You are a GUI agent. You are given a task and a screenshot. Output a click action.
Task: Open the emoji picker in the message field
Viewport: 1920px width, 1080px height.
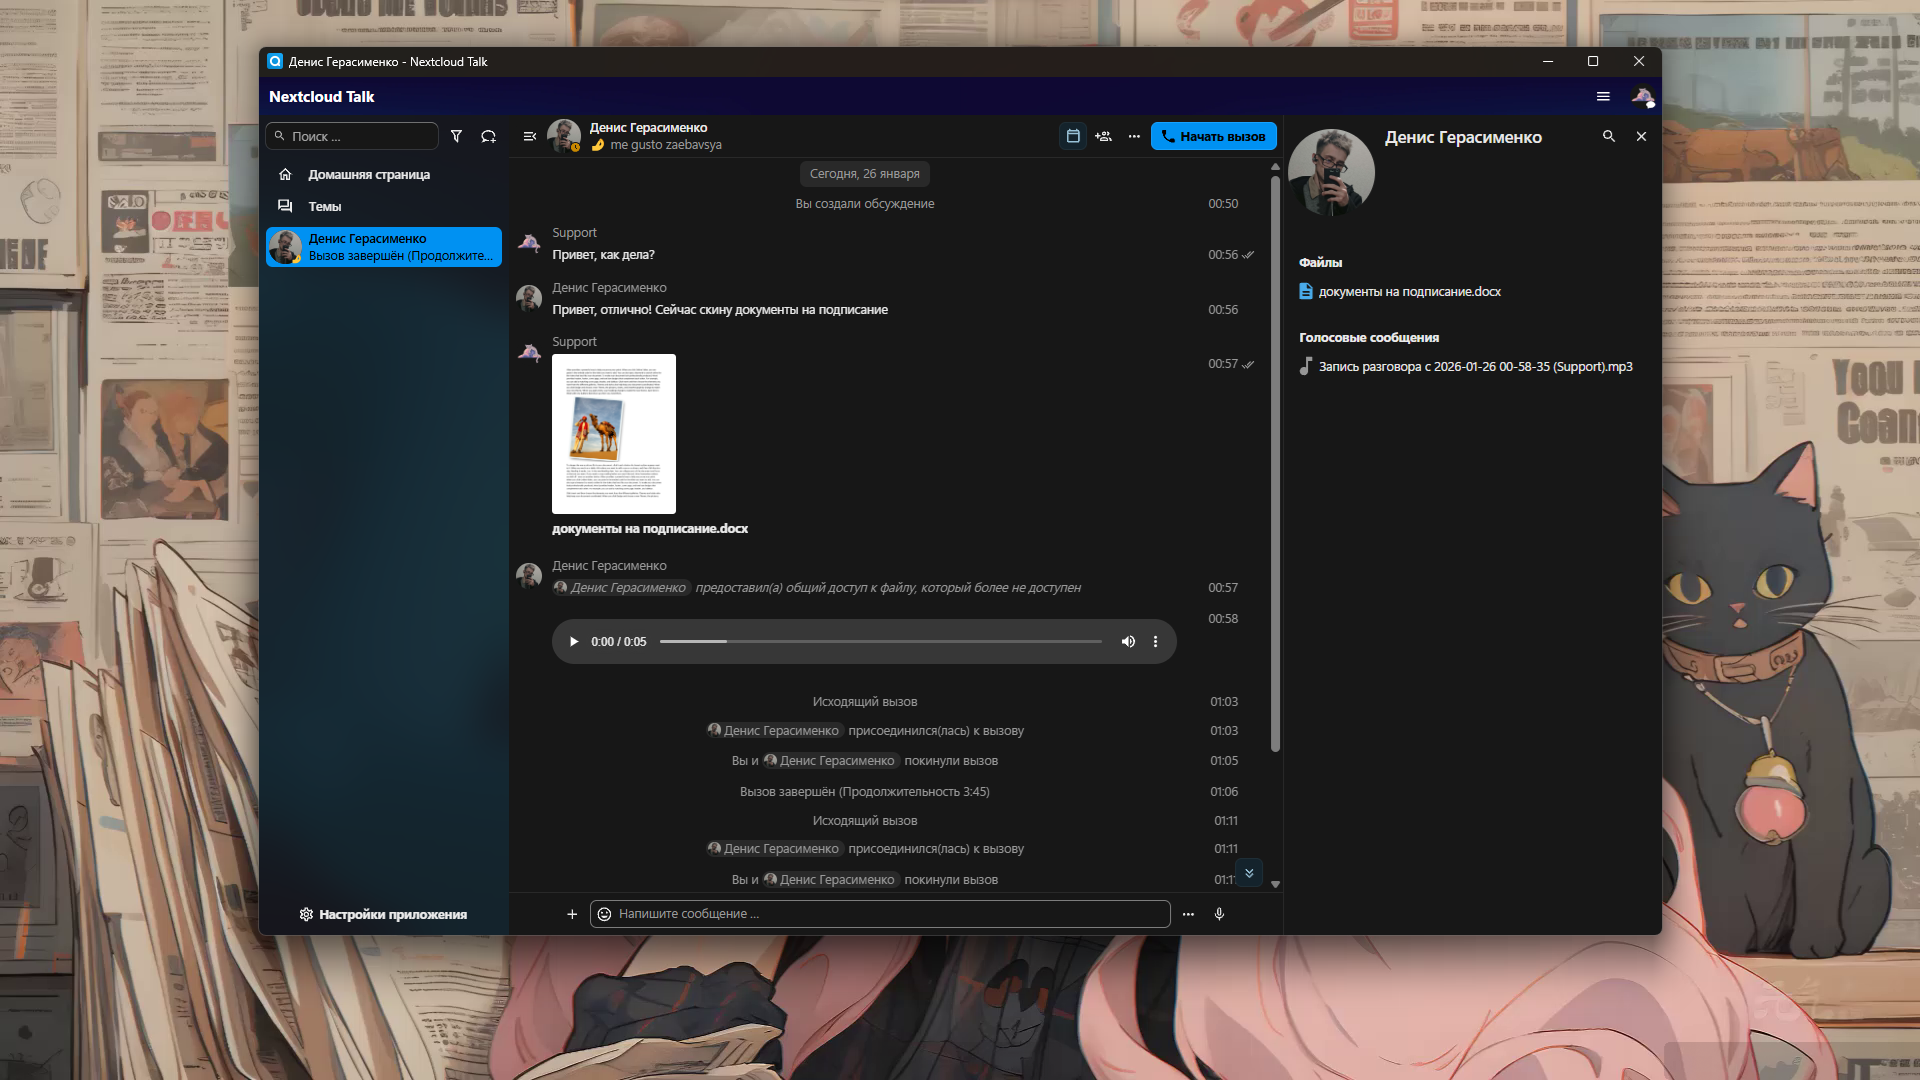point(604,913)
